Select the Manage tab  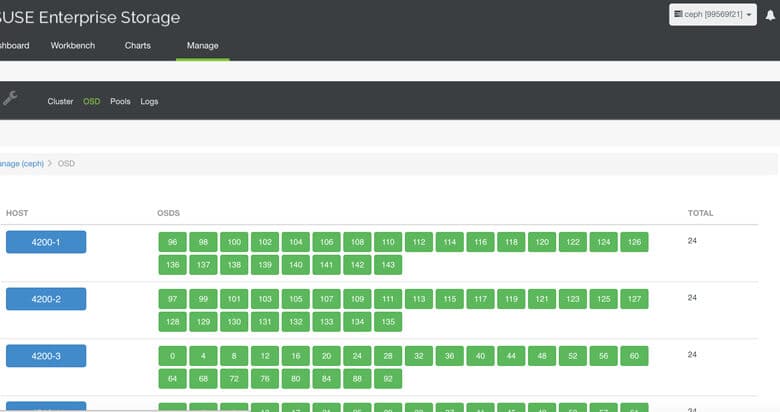202,45
